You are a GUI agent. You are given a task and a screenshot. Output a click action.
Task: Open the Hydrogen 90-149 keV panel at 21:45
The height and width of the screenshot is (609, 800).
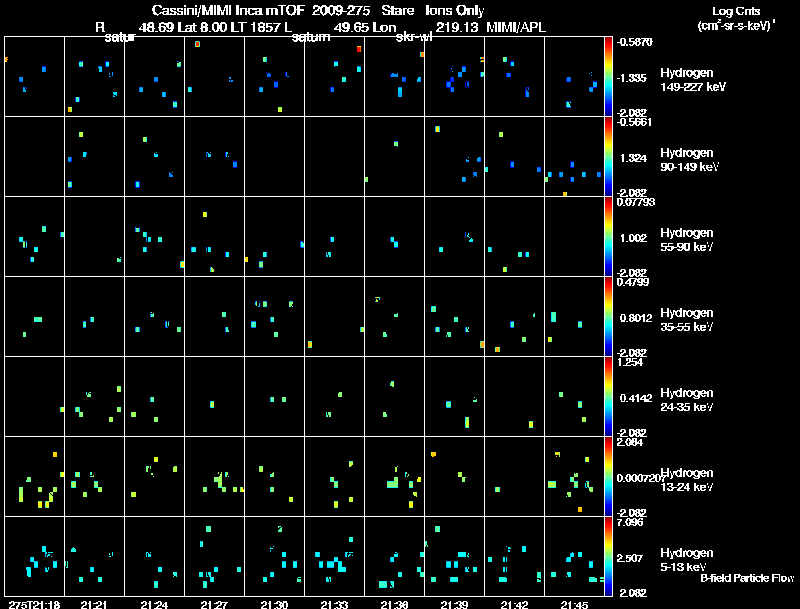pos(574,157)
